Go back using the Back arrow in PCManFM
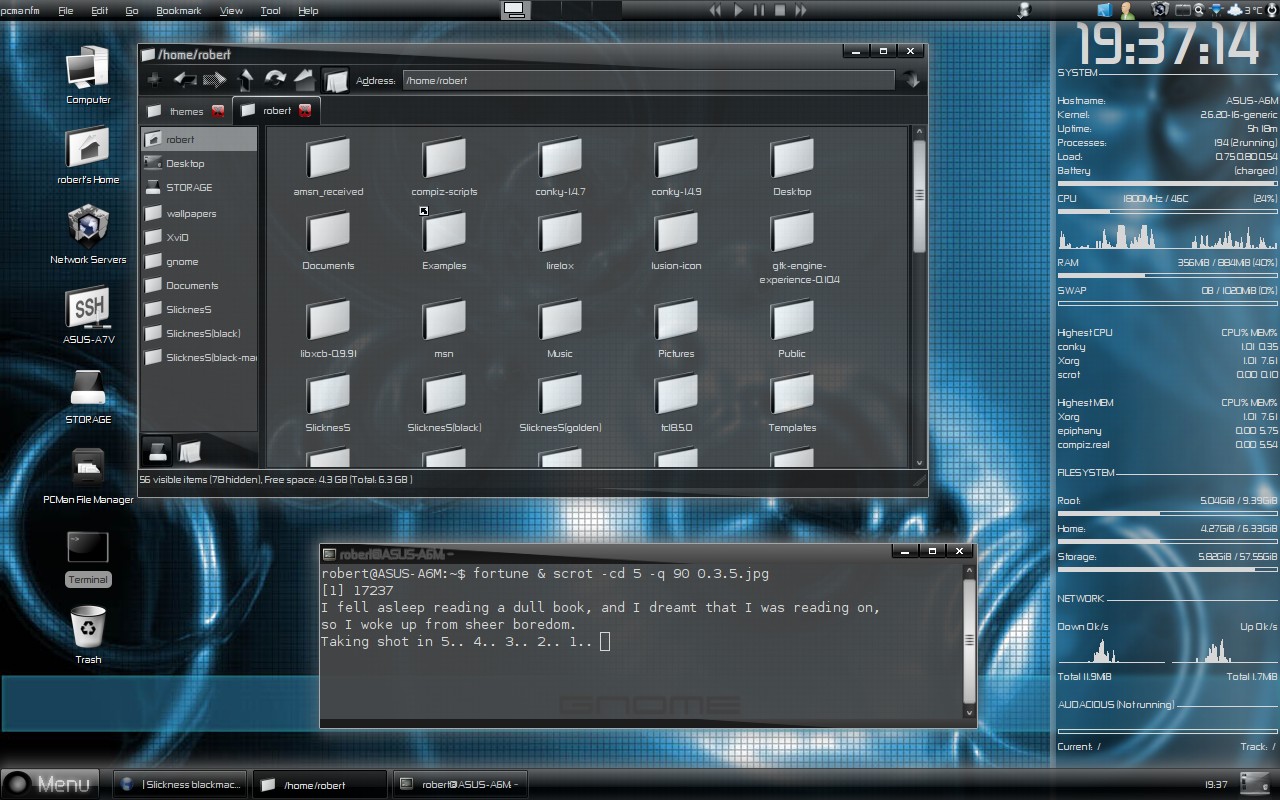 pos(184,80)
